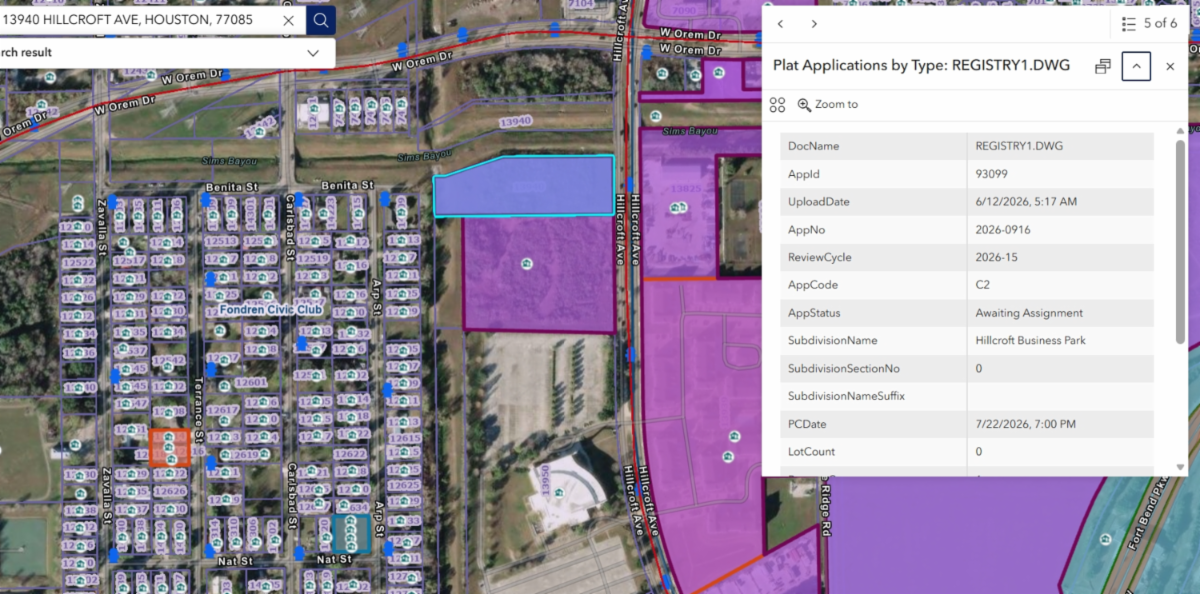Screen dimensions: 1200x594
Task: Open the 5 of 6 feature list
Action: point(1149,24)
